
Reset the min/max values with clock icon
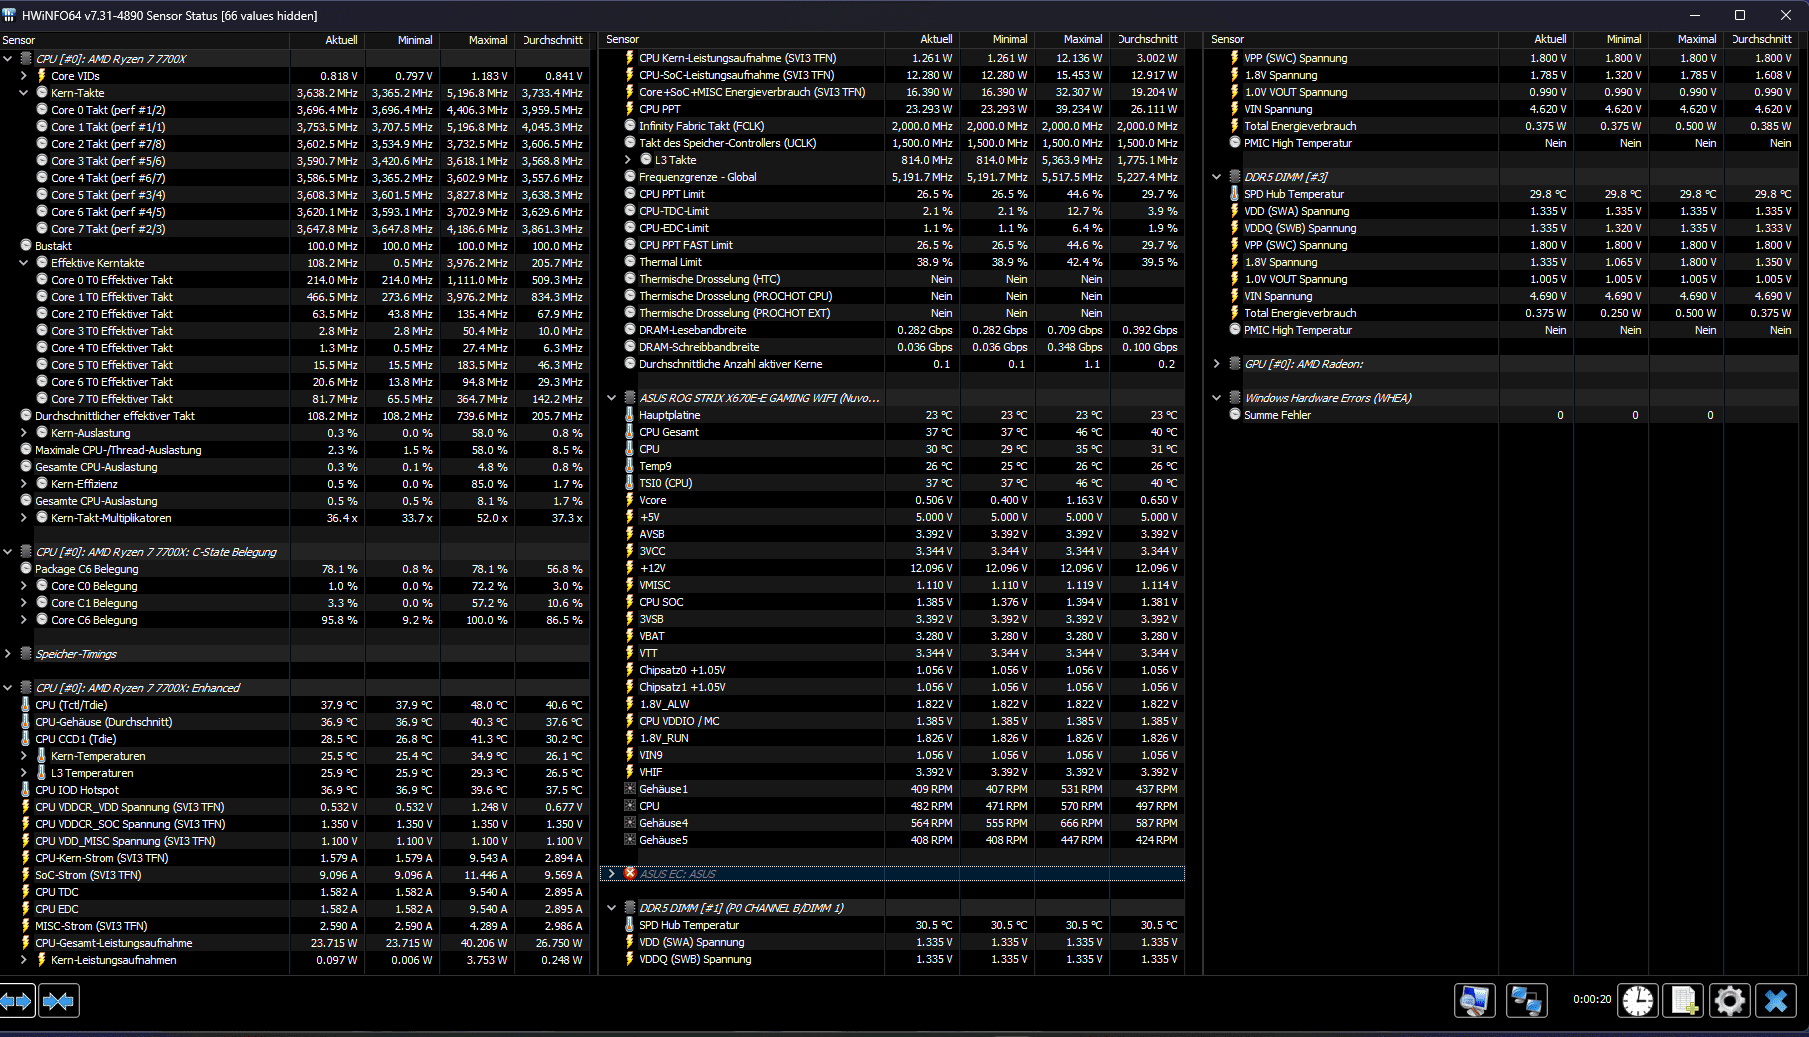[x=1638, y=1000]
